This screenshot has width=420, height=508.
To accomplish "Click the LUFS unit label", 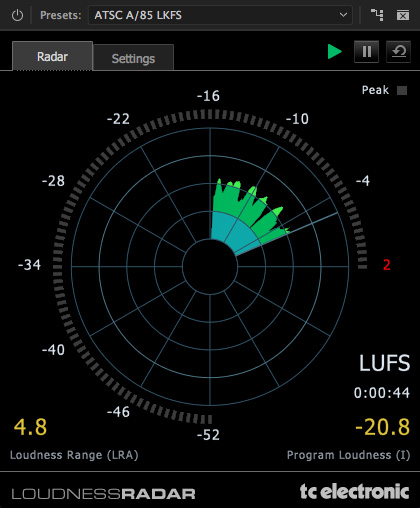I will click(384, 363).
